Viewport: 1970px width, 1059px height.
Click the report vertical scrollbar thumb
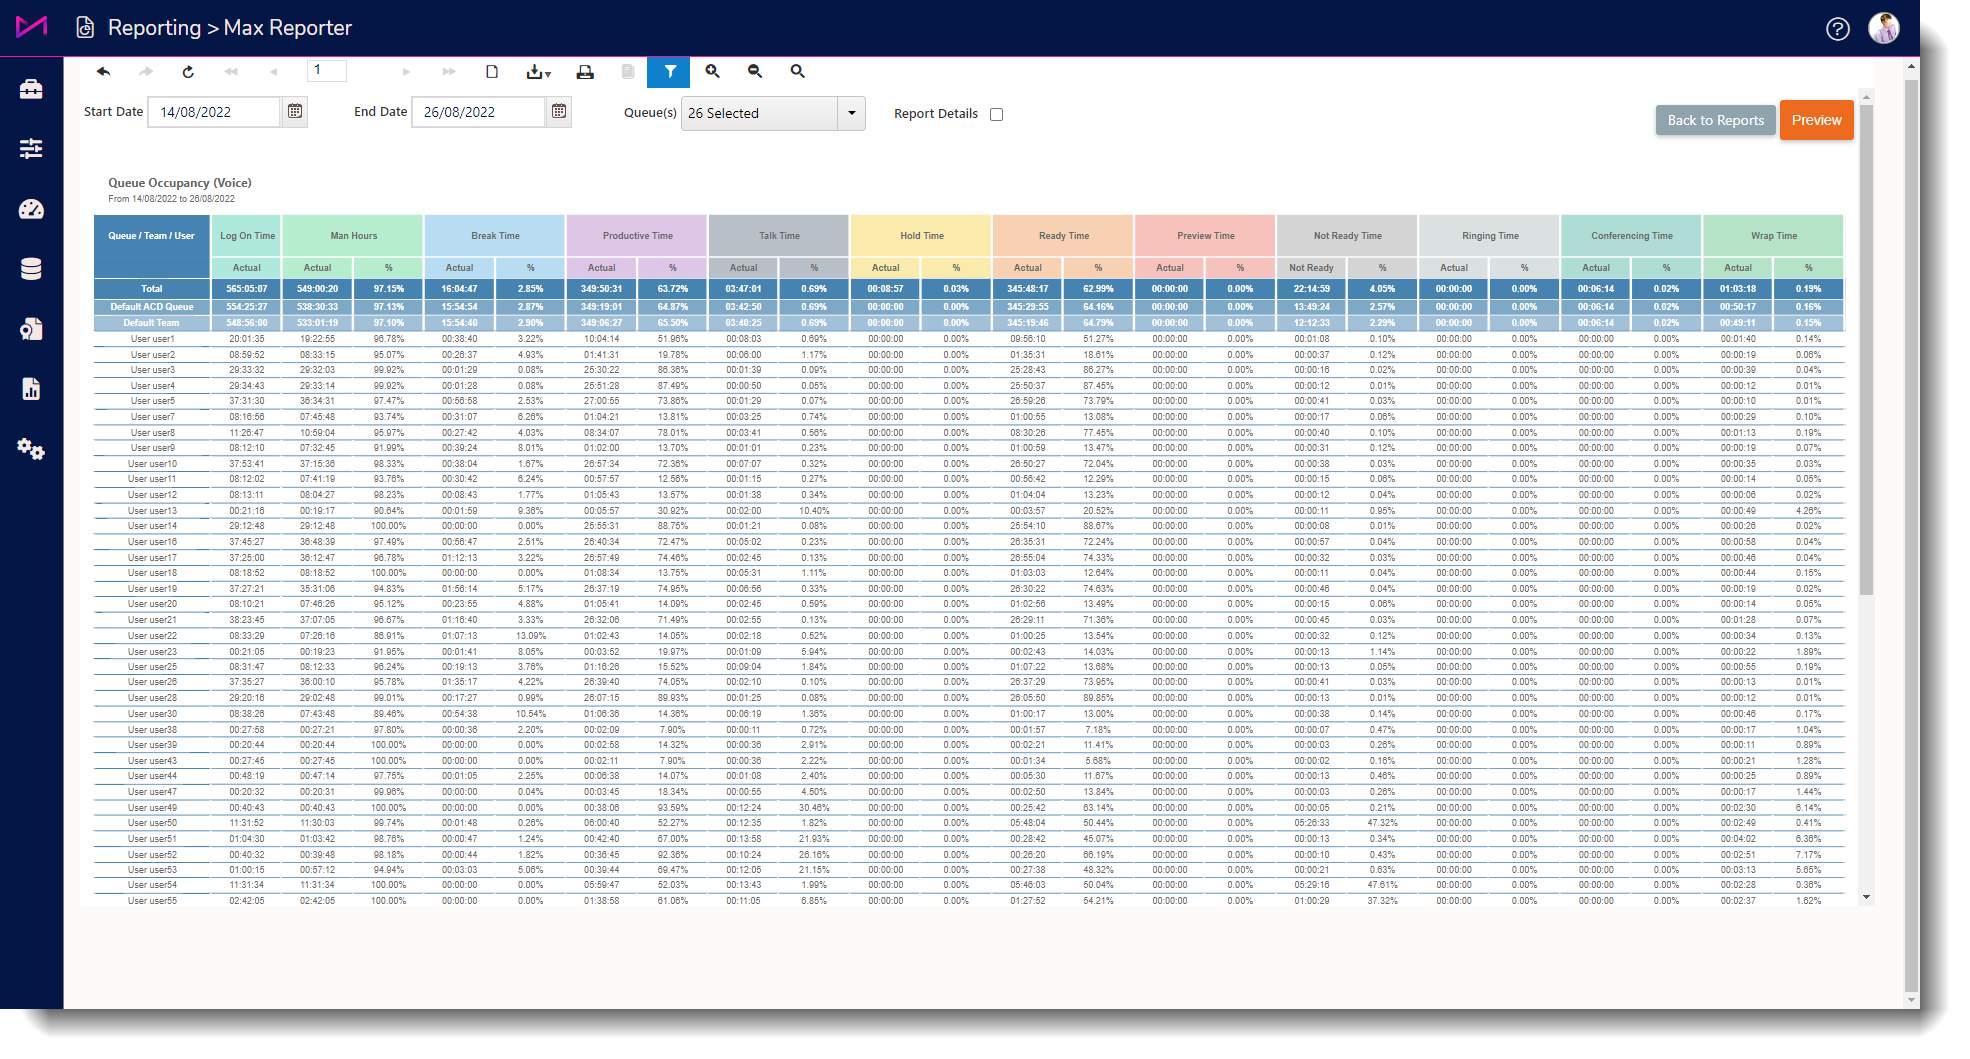1866,350
